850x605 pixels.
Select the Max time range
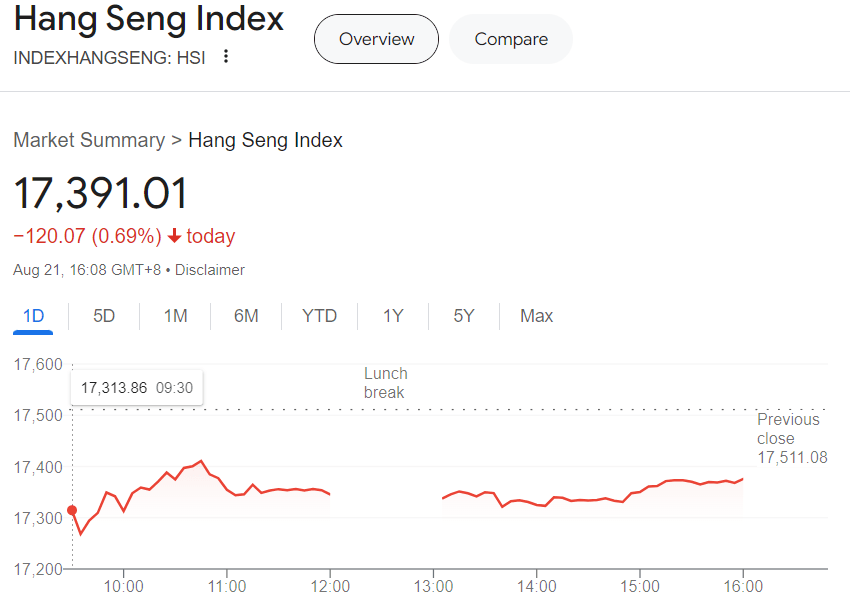tap(536, 315)
